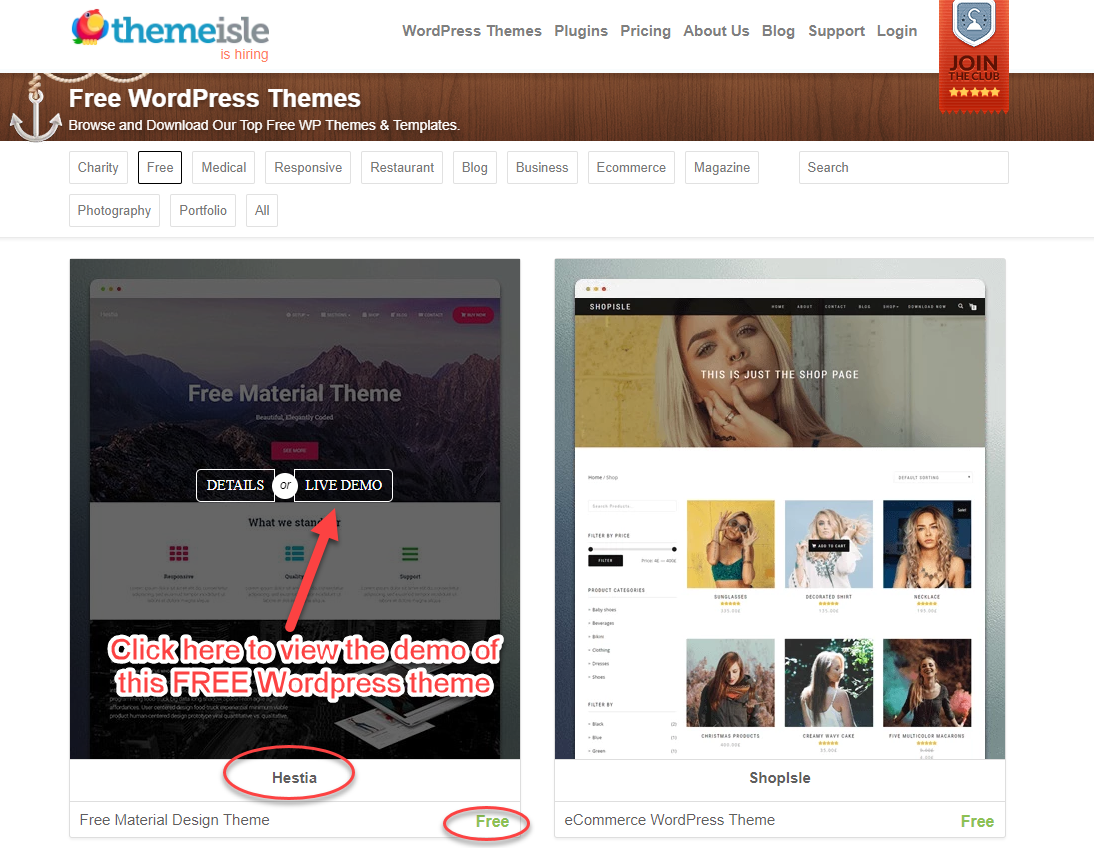Click the 'is hiring' link

click(244, 54)
